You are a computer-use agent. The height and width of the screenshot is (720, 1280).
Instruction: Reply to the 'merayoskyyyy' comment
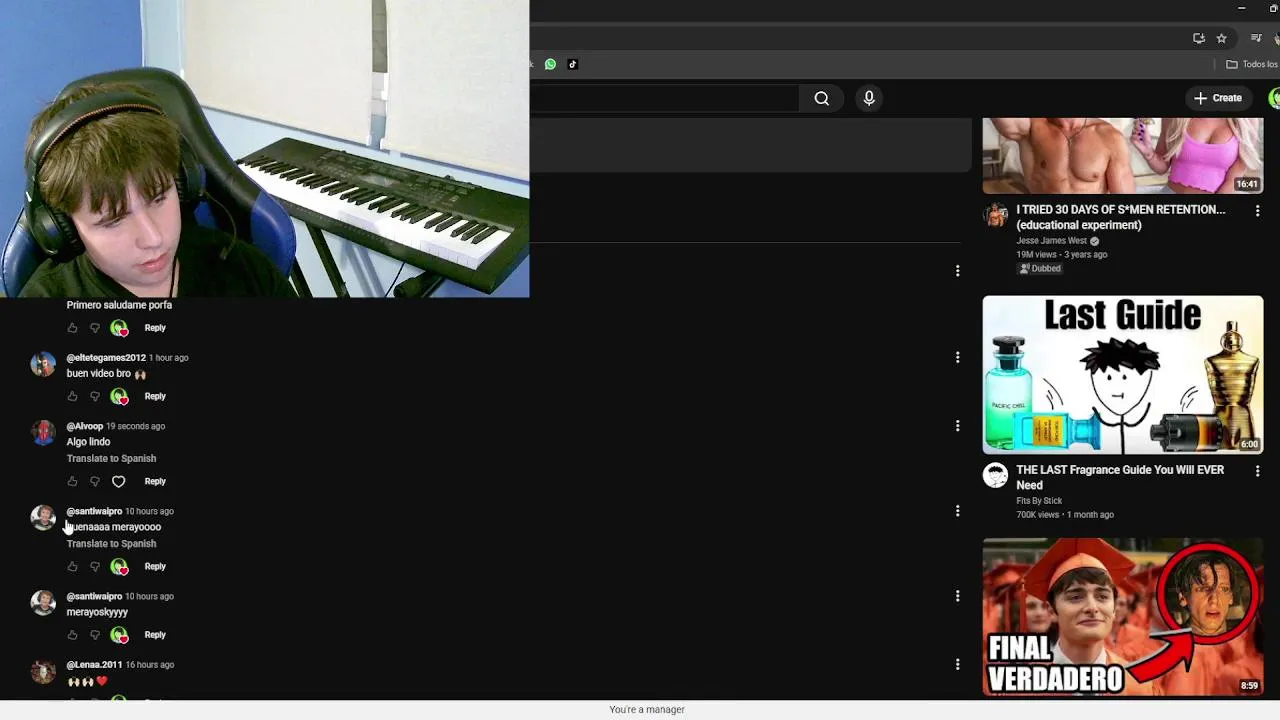tap(155, 634)
